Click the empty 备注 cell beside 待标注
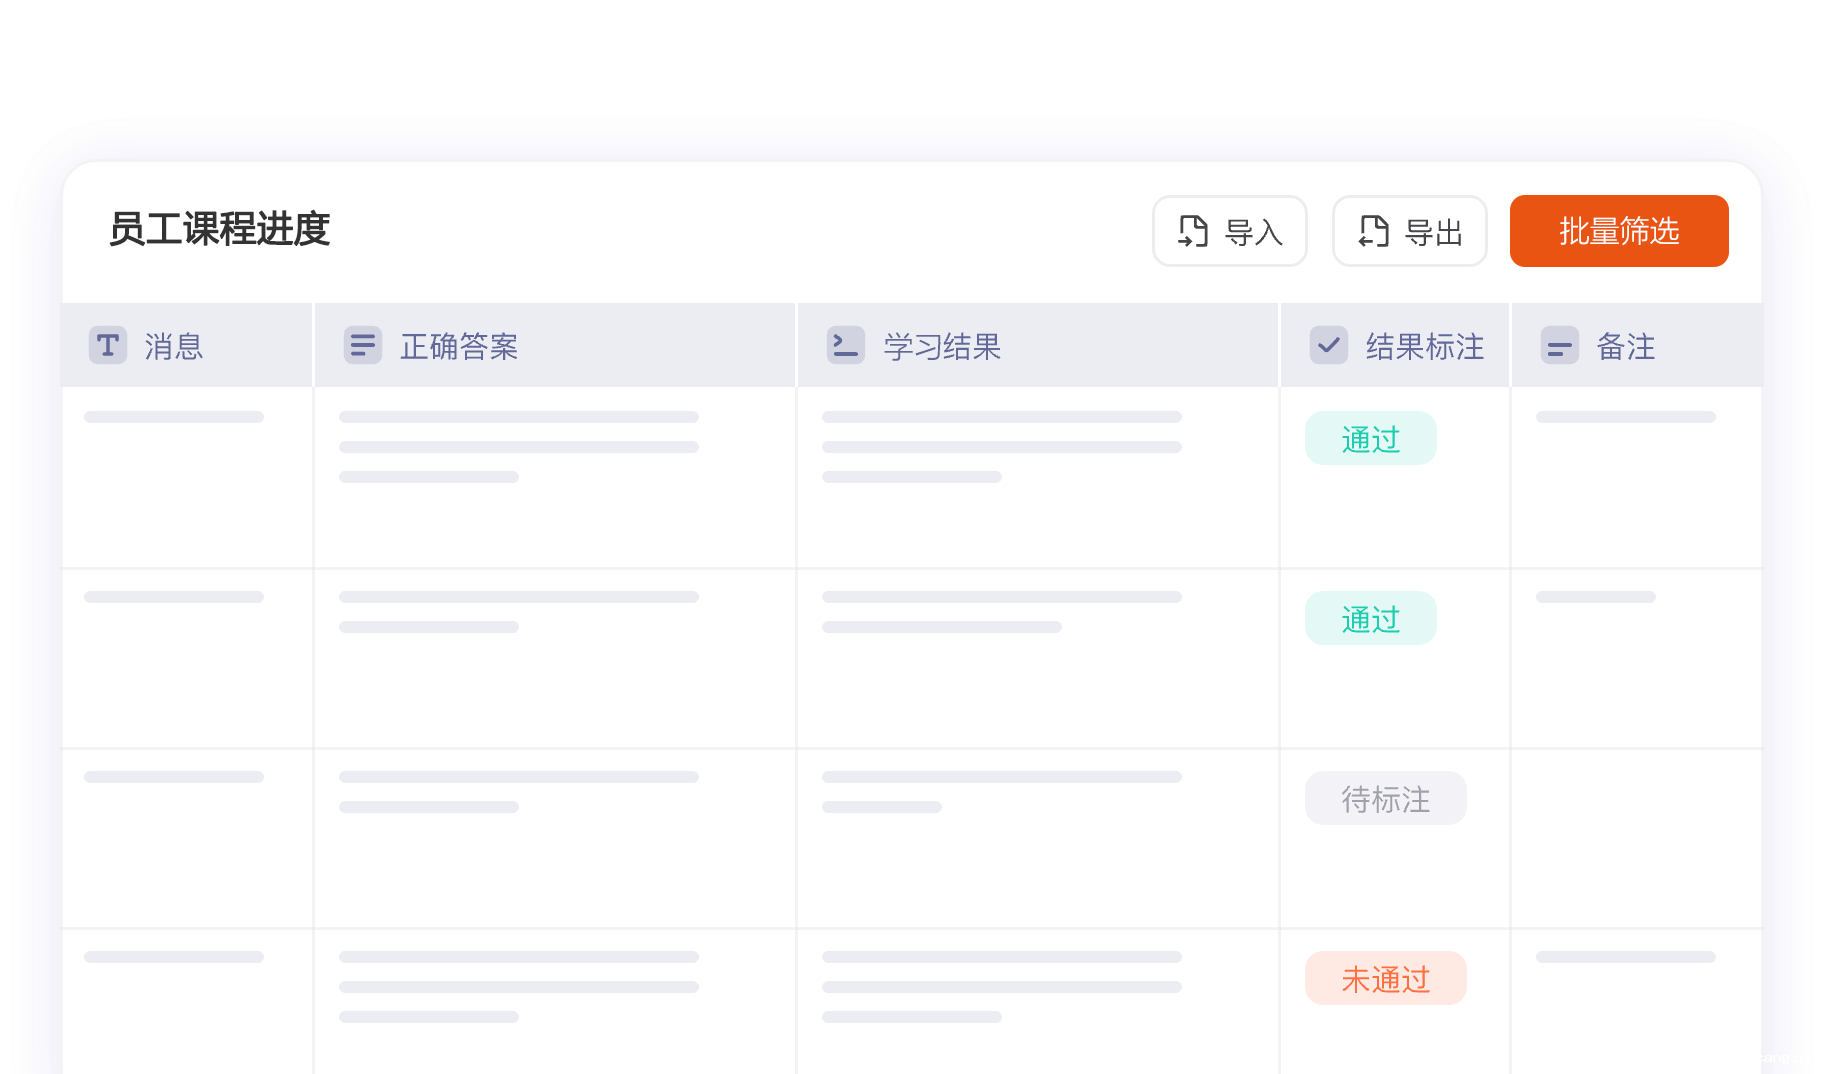The width and height of the screenshot is (1824, 1074). tap(1636, 838)
